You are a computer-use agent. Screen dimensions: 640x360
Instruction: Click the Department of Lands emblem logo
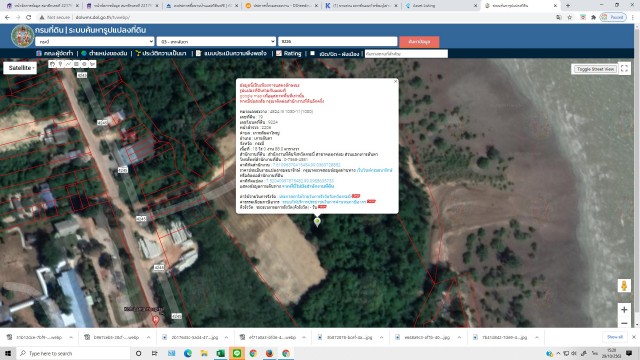22,36
